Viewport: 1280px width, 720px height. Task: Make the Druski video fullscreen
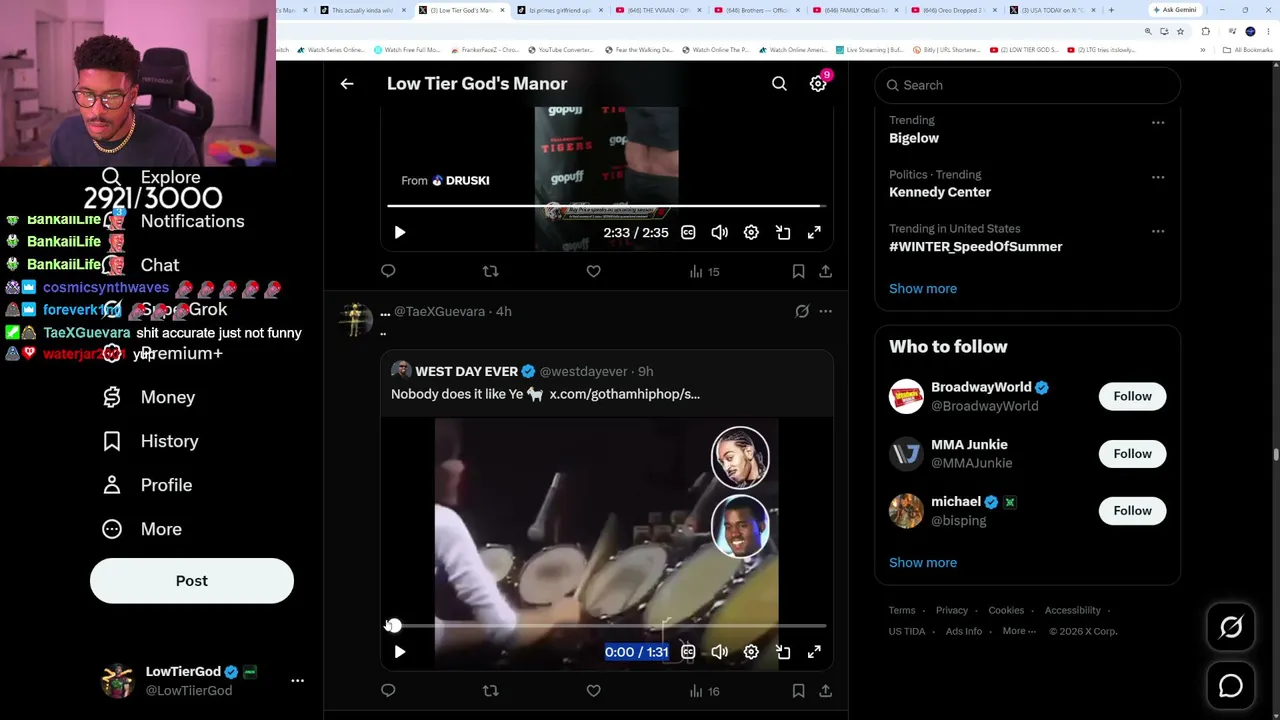tap(814, 232)
